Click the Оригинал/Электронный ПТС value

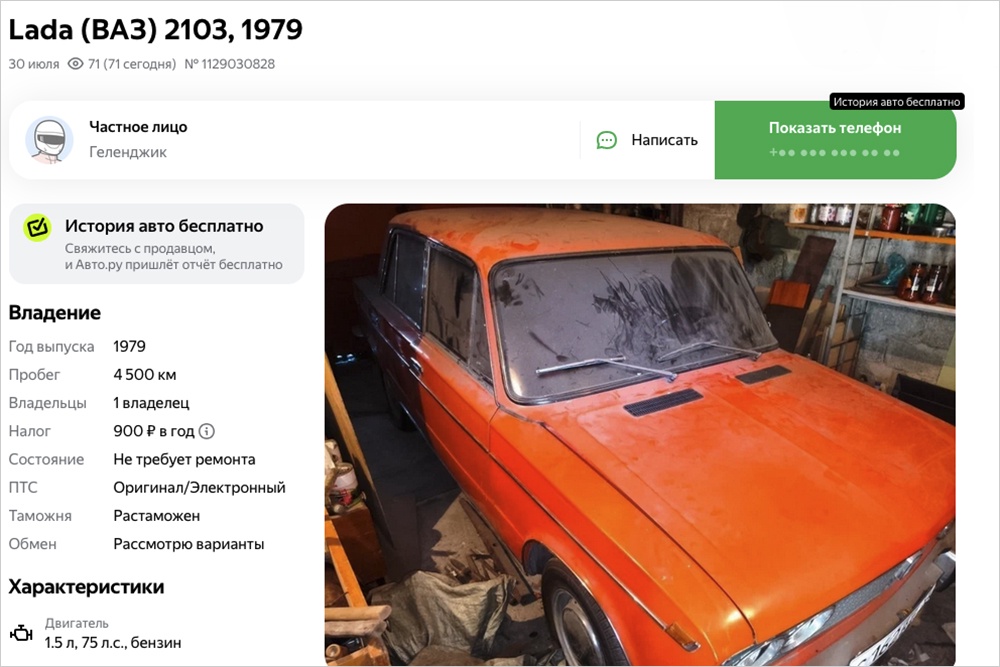coord(200,488)
